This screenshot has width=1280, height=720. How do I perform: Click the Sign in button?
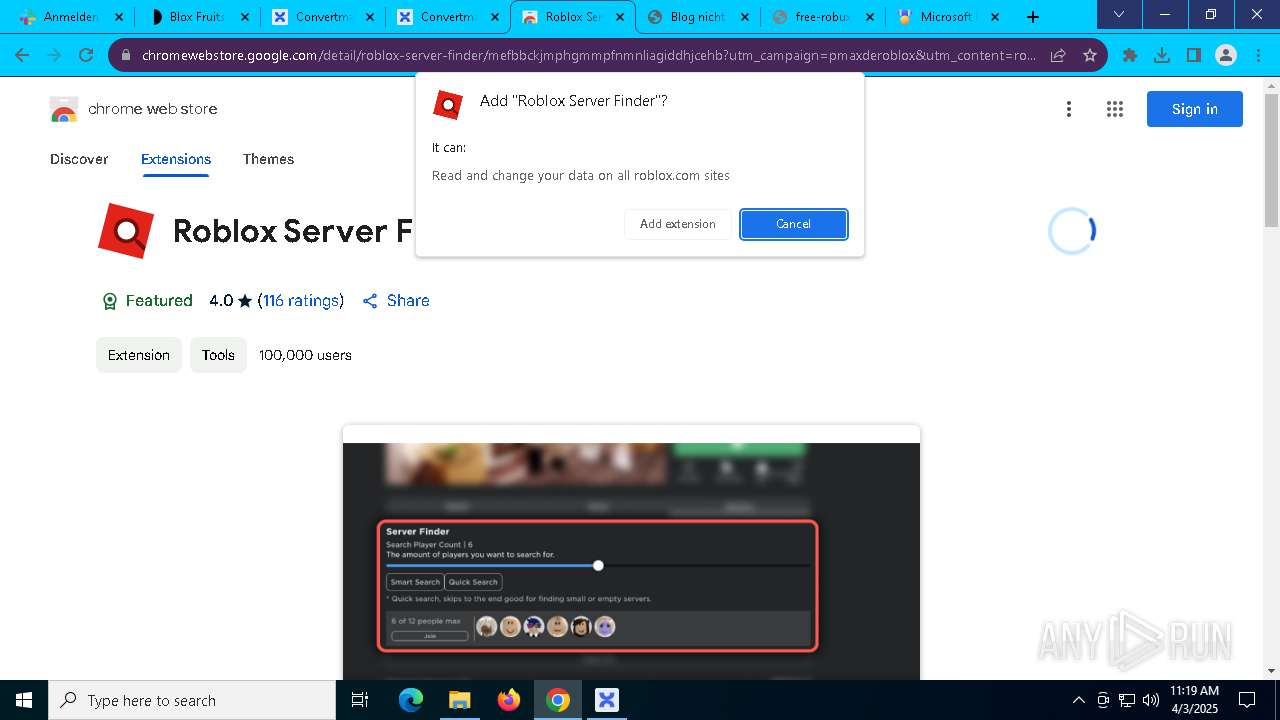click(x=1194, y=109)
